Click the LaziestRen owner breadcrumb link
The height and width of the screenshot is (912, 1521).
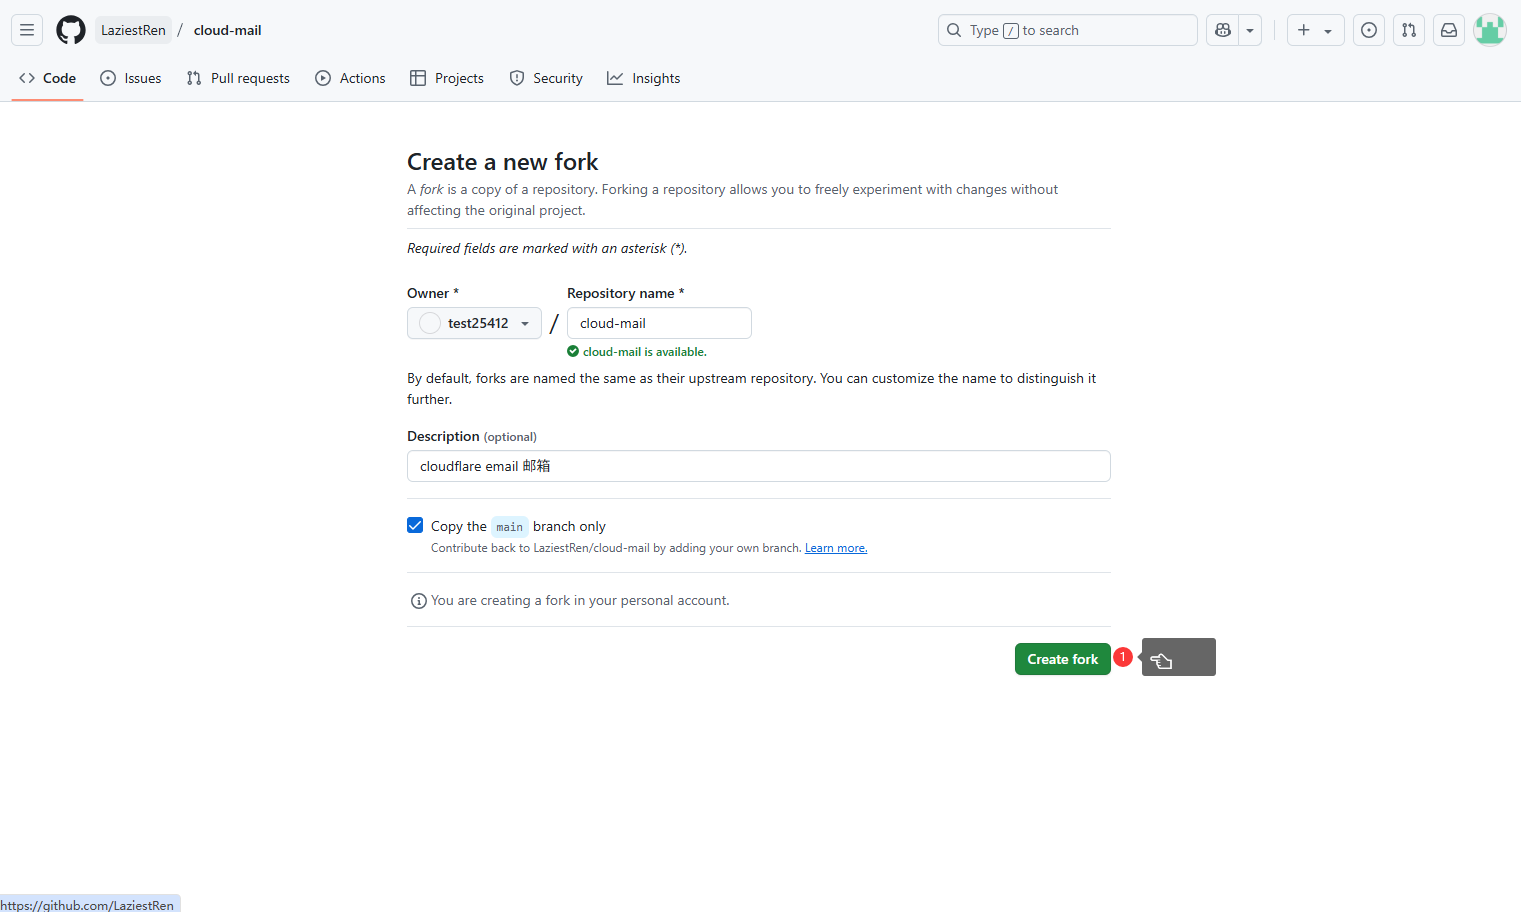click(x=133, y=30)
